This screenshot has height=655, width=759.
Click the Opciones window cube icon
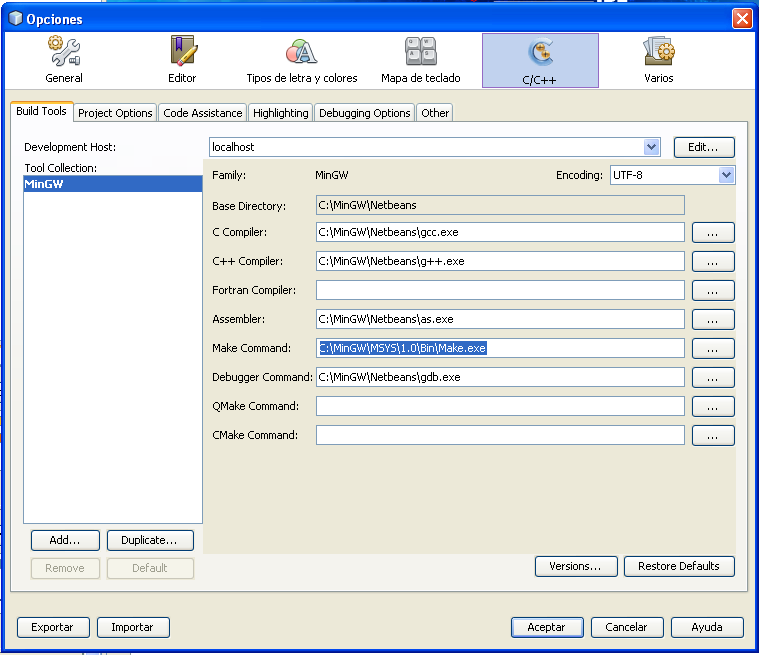15,18
